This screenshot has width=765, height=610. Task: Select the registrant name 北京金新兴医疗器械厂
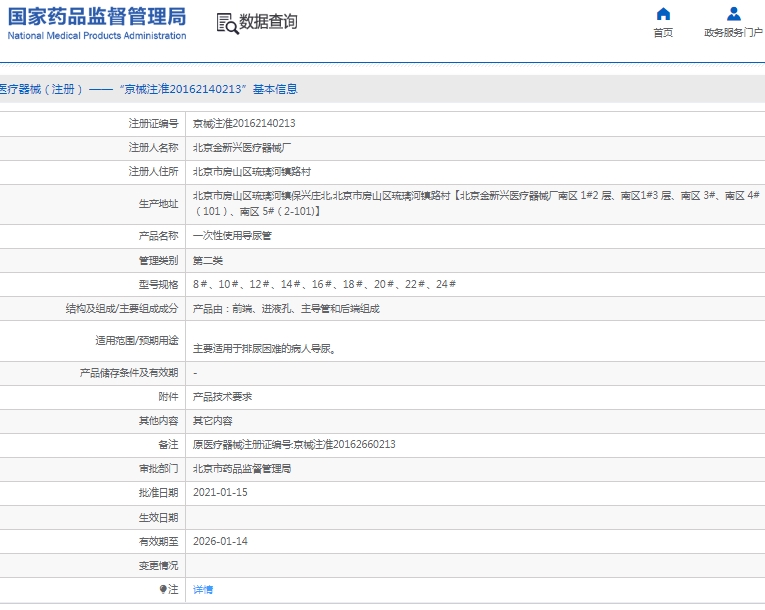pyautogui.click(x=242, y=147)
